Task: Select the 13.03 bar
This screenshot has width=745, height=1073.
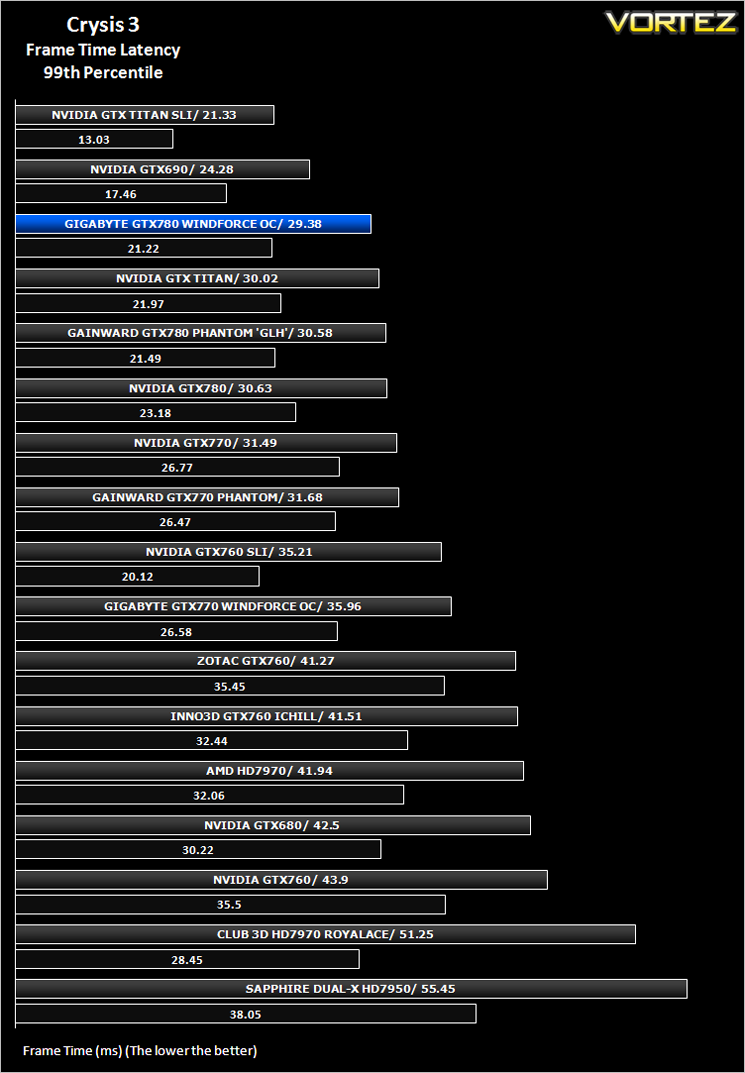Action: [x=94, y=139]
